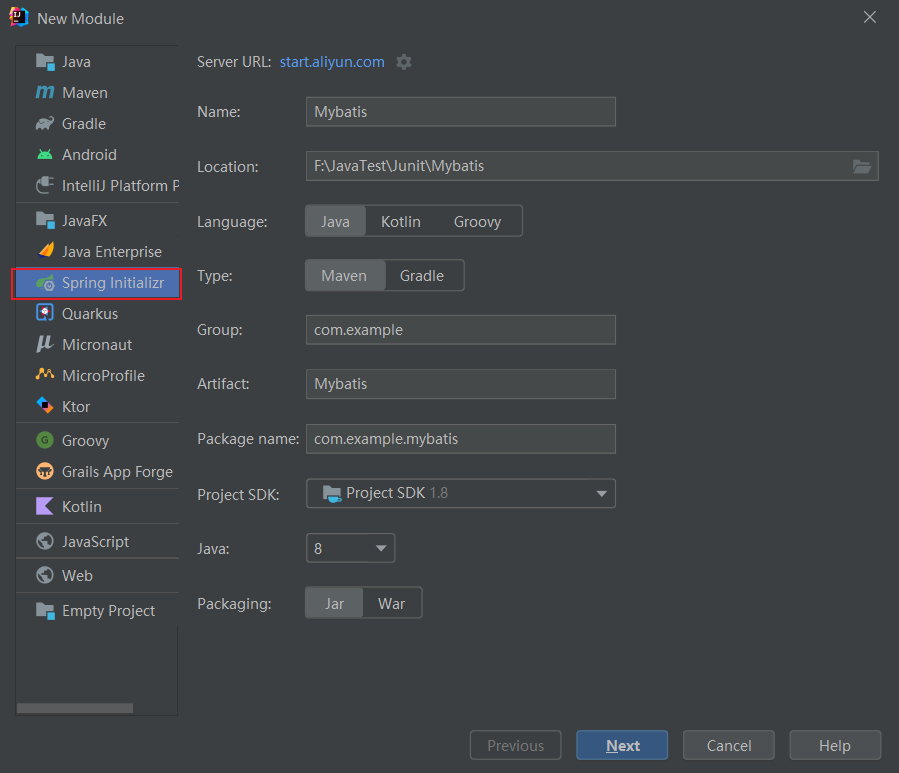Image resolution: width=899 pixels, height=773 pixels.
Task: Click the Gradle elephant icon
Action: click(x=45, y=124)
